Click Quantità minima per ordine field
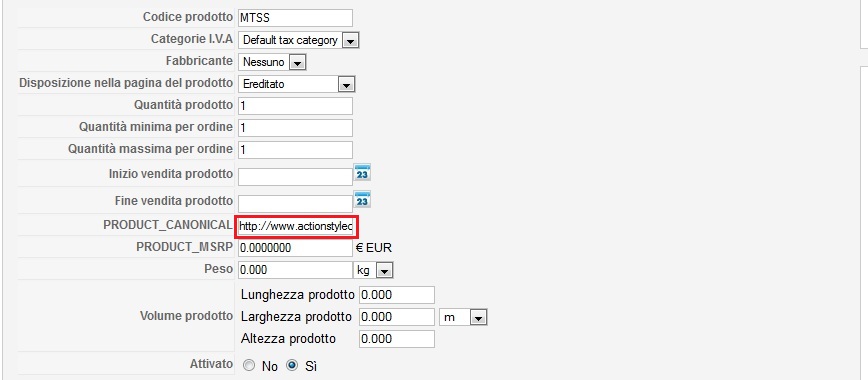Viewport: 868px width, 380px height. [295, 127]
